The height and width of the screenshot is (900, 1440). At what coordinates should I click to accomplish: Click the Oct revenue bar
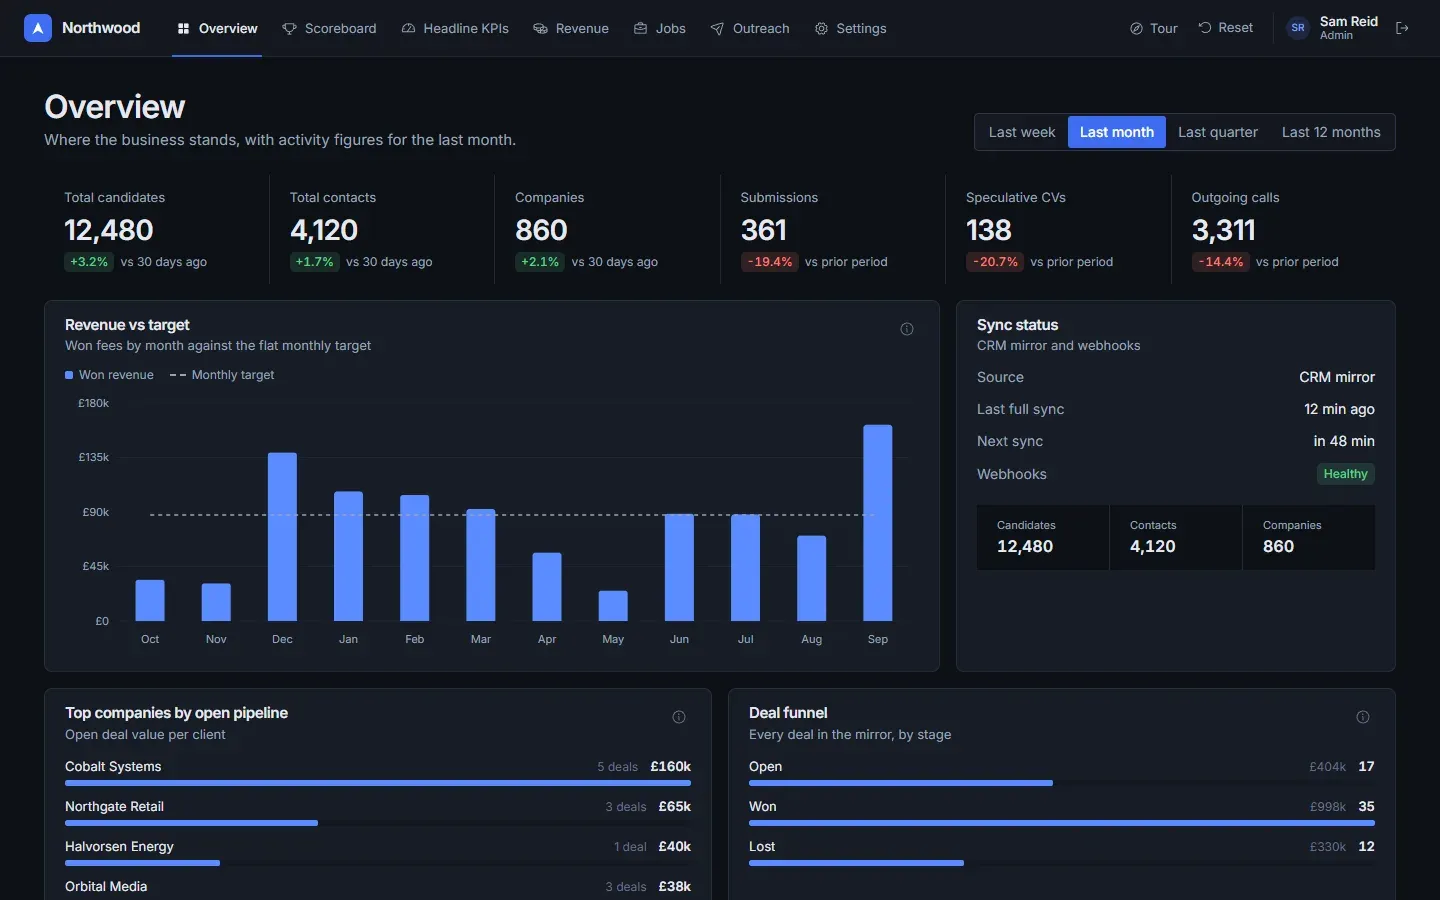150,600
